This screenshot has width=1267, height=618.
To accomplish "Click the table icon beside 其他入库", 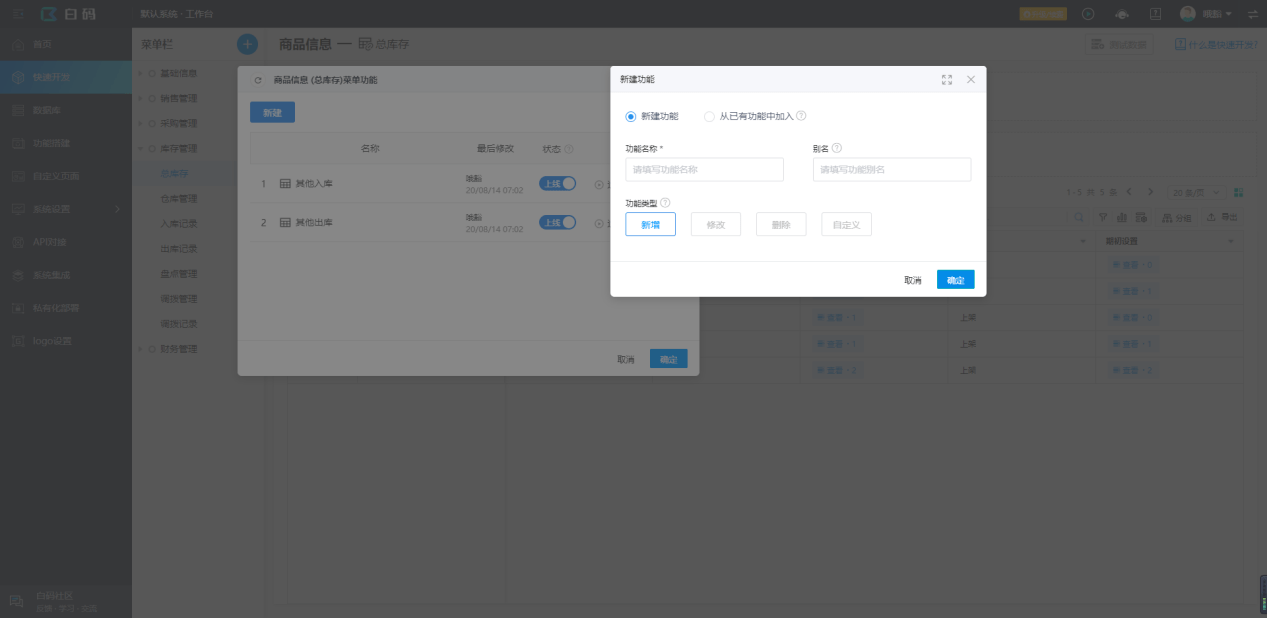I will [x=285, y=184].
